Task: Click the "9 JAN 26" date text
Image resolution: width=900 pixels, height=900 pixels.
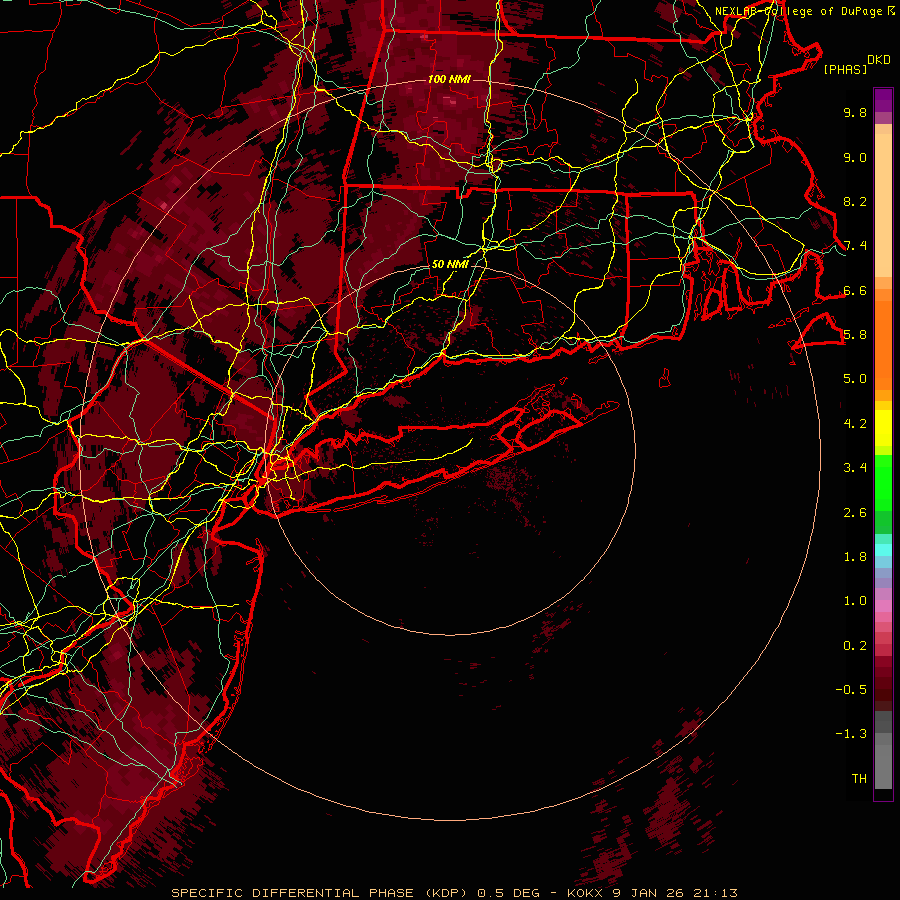Action: click(646, 893)
